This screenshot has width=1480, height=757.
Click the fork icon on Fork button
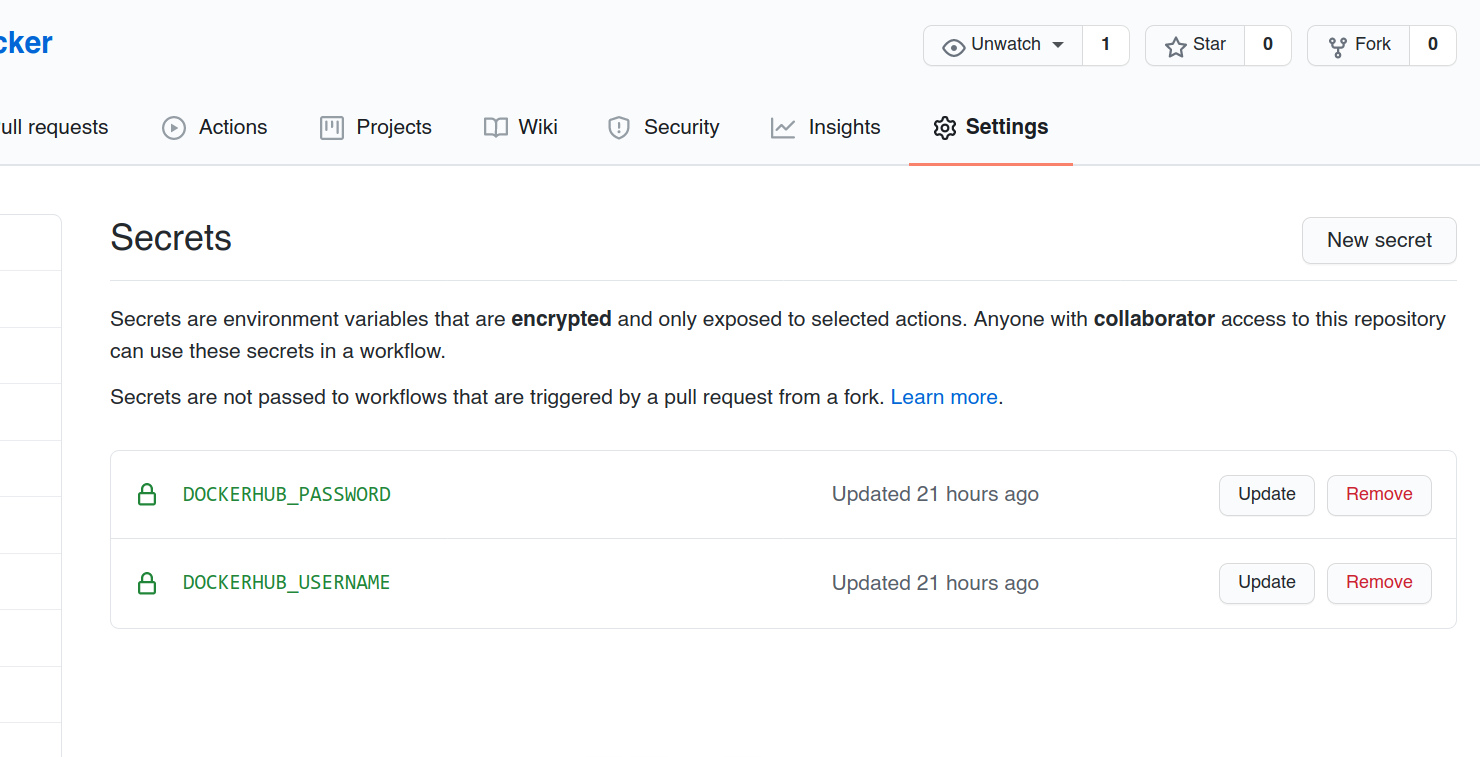pos(1337,46)
